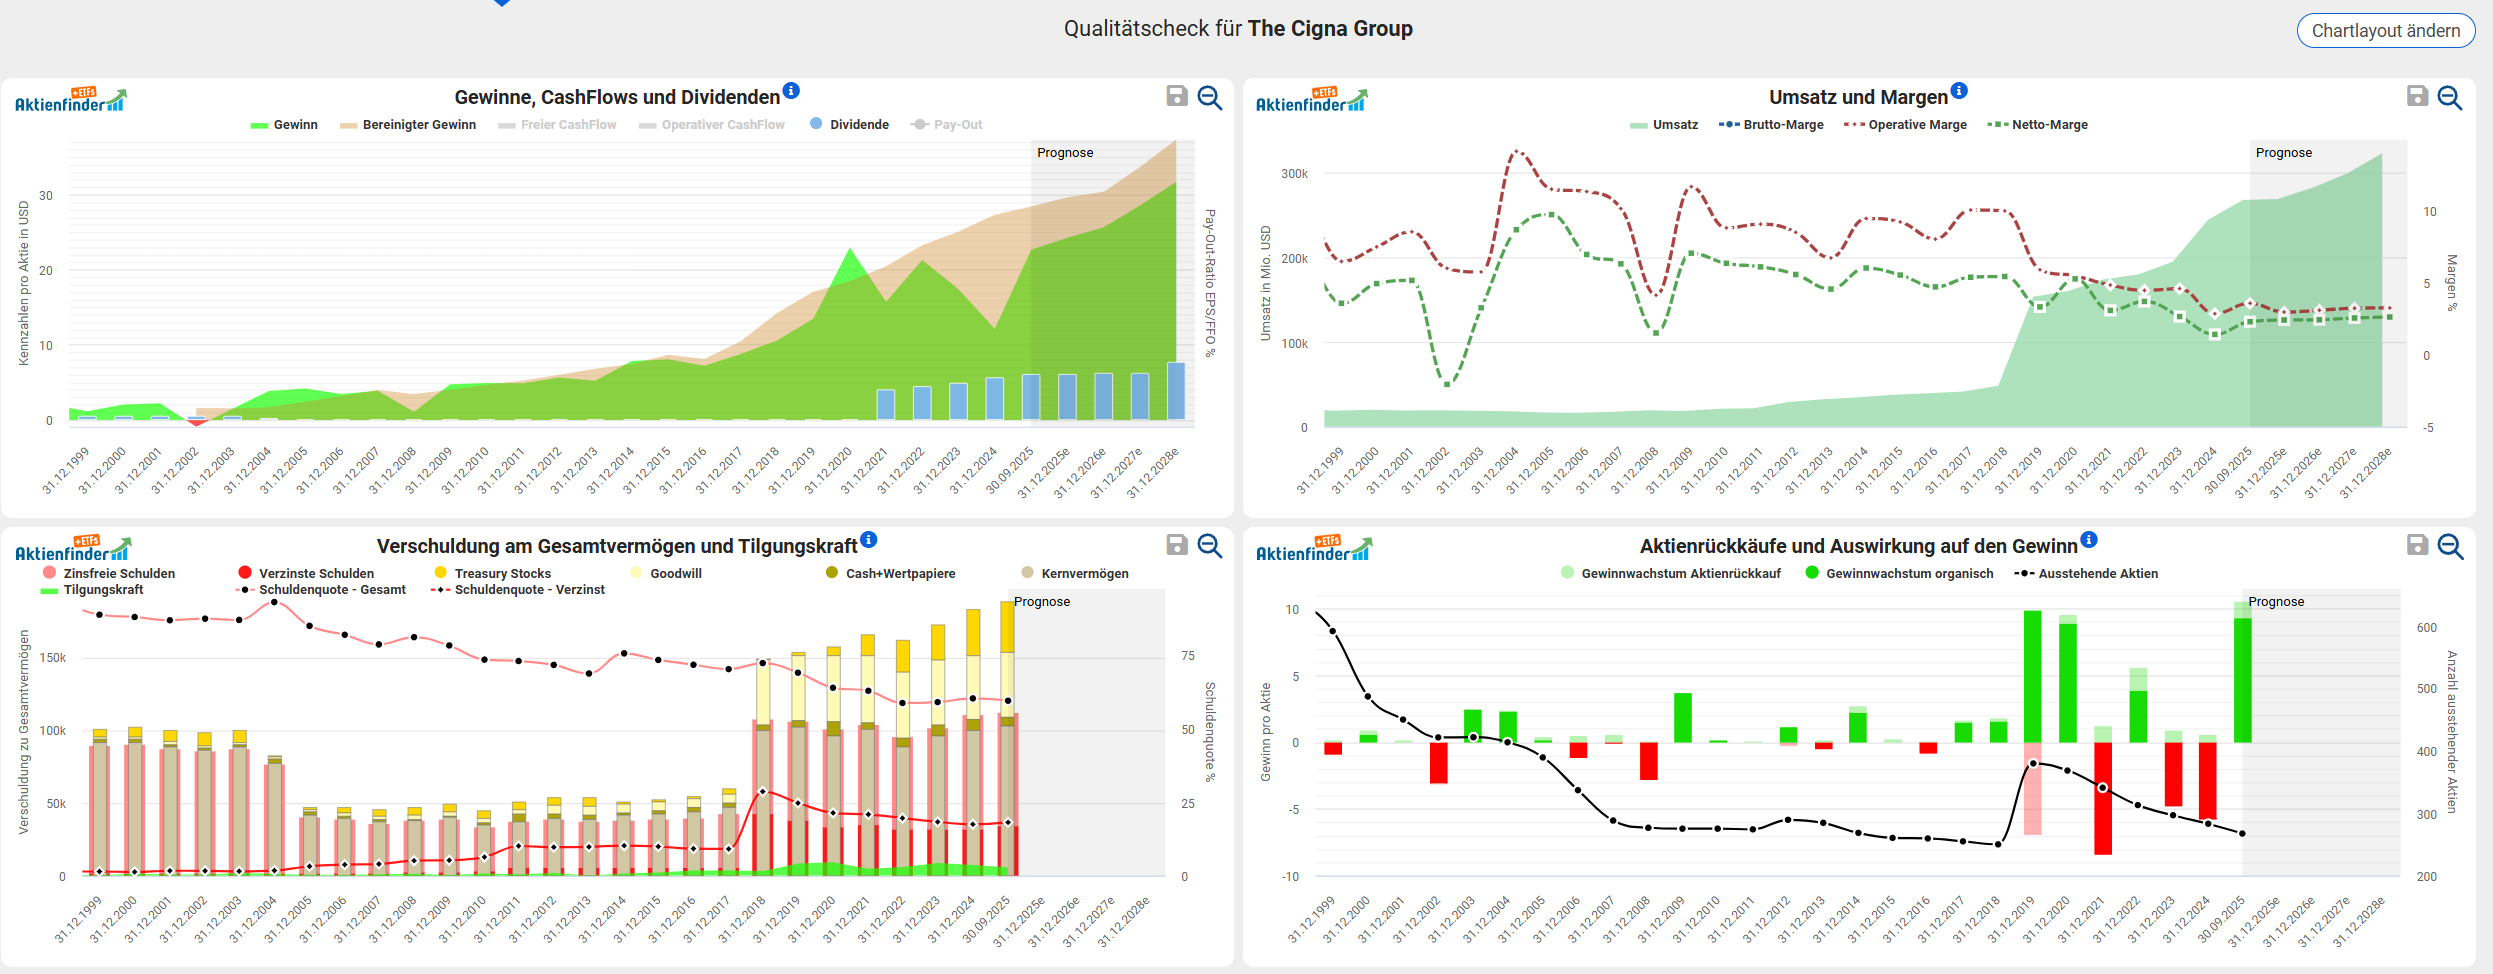
Task: Open Aktienfinder logo in the Gewinne chart
Action: click(x=71, y=99)
